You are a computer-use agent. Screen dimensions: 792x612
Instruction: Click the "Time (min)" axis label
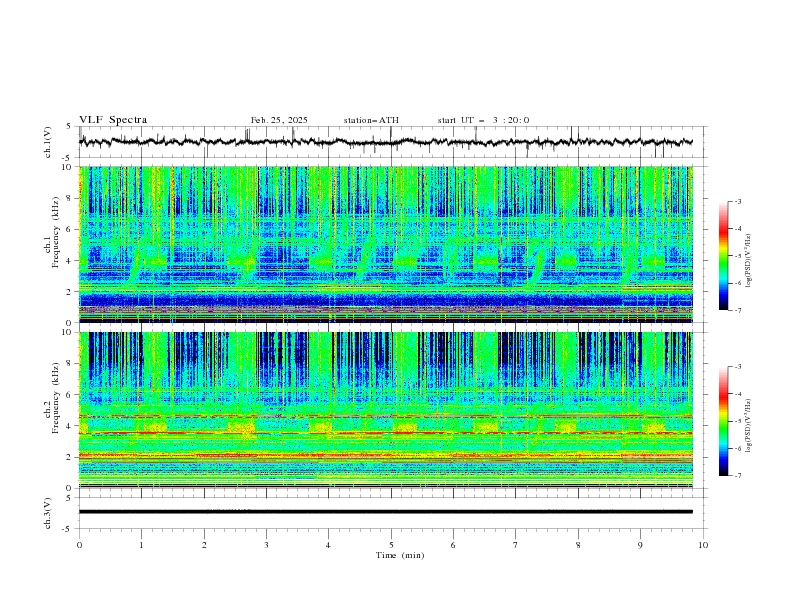400,555
